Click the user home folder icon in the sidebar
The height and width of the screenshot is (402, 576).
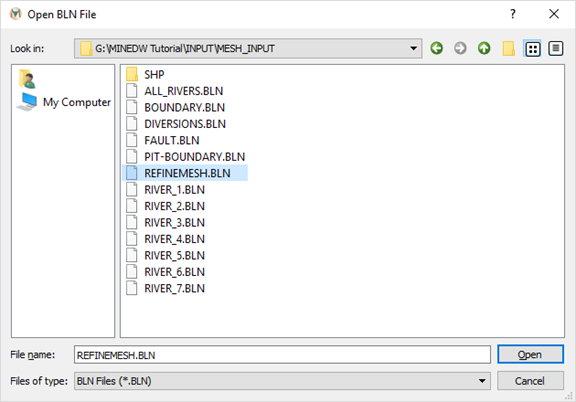click(27, 79)
